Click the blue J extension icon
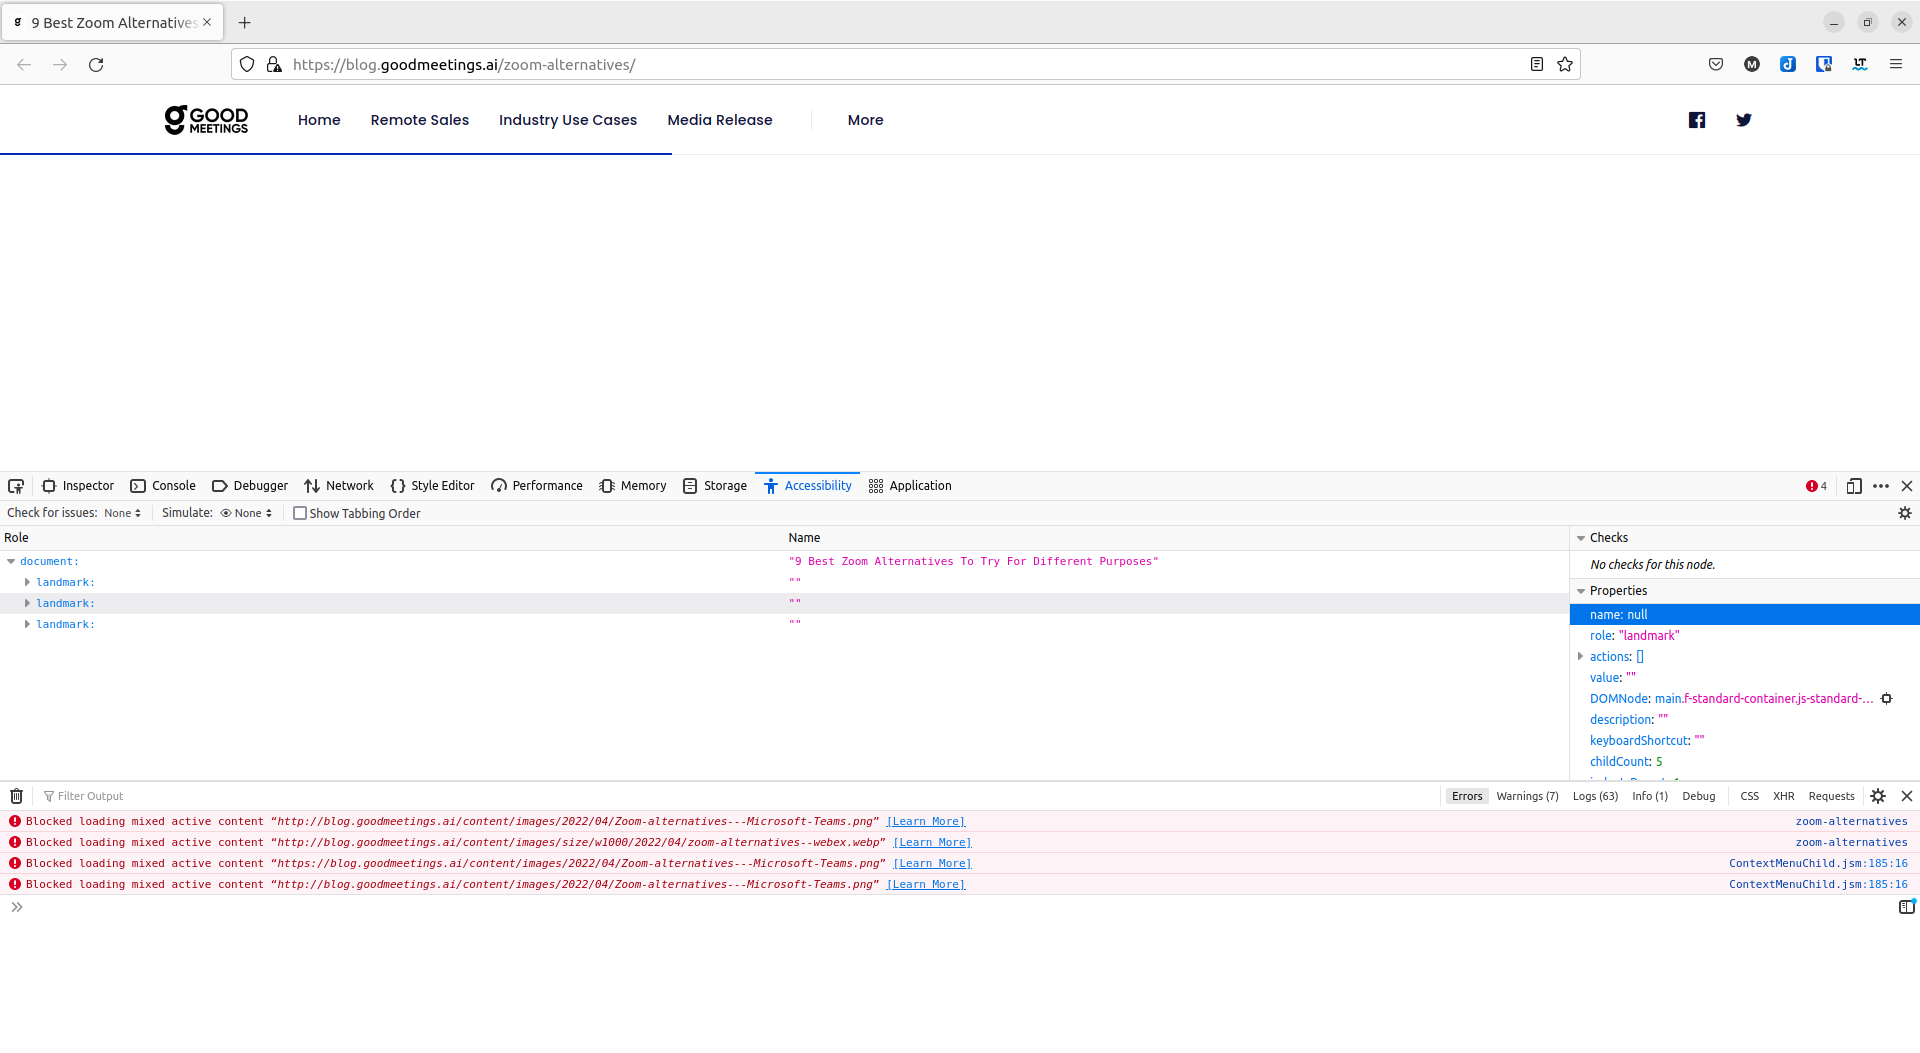1920x1053 pixels. pyautogui.click(x=1788, y=65)
